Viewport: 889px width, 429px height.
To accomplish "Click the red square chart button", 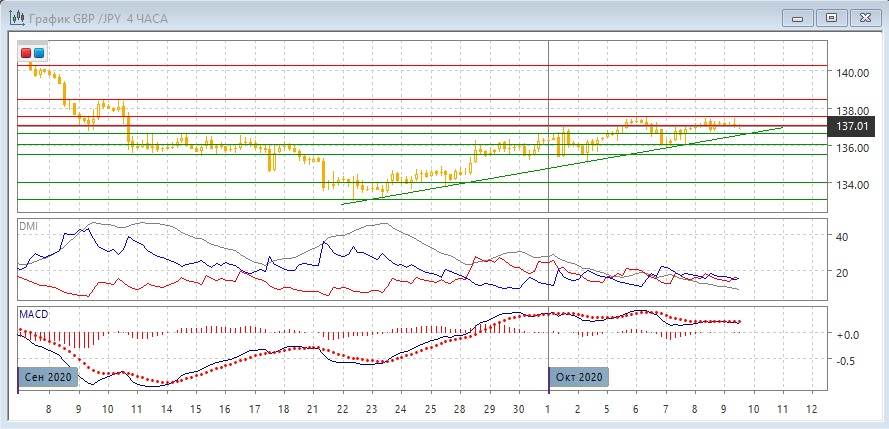I will point(27,52).
